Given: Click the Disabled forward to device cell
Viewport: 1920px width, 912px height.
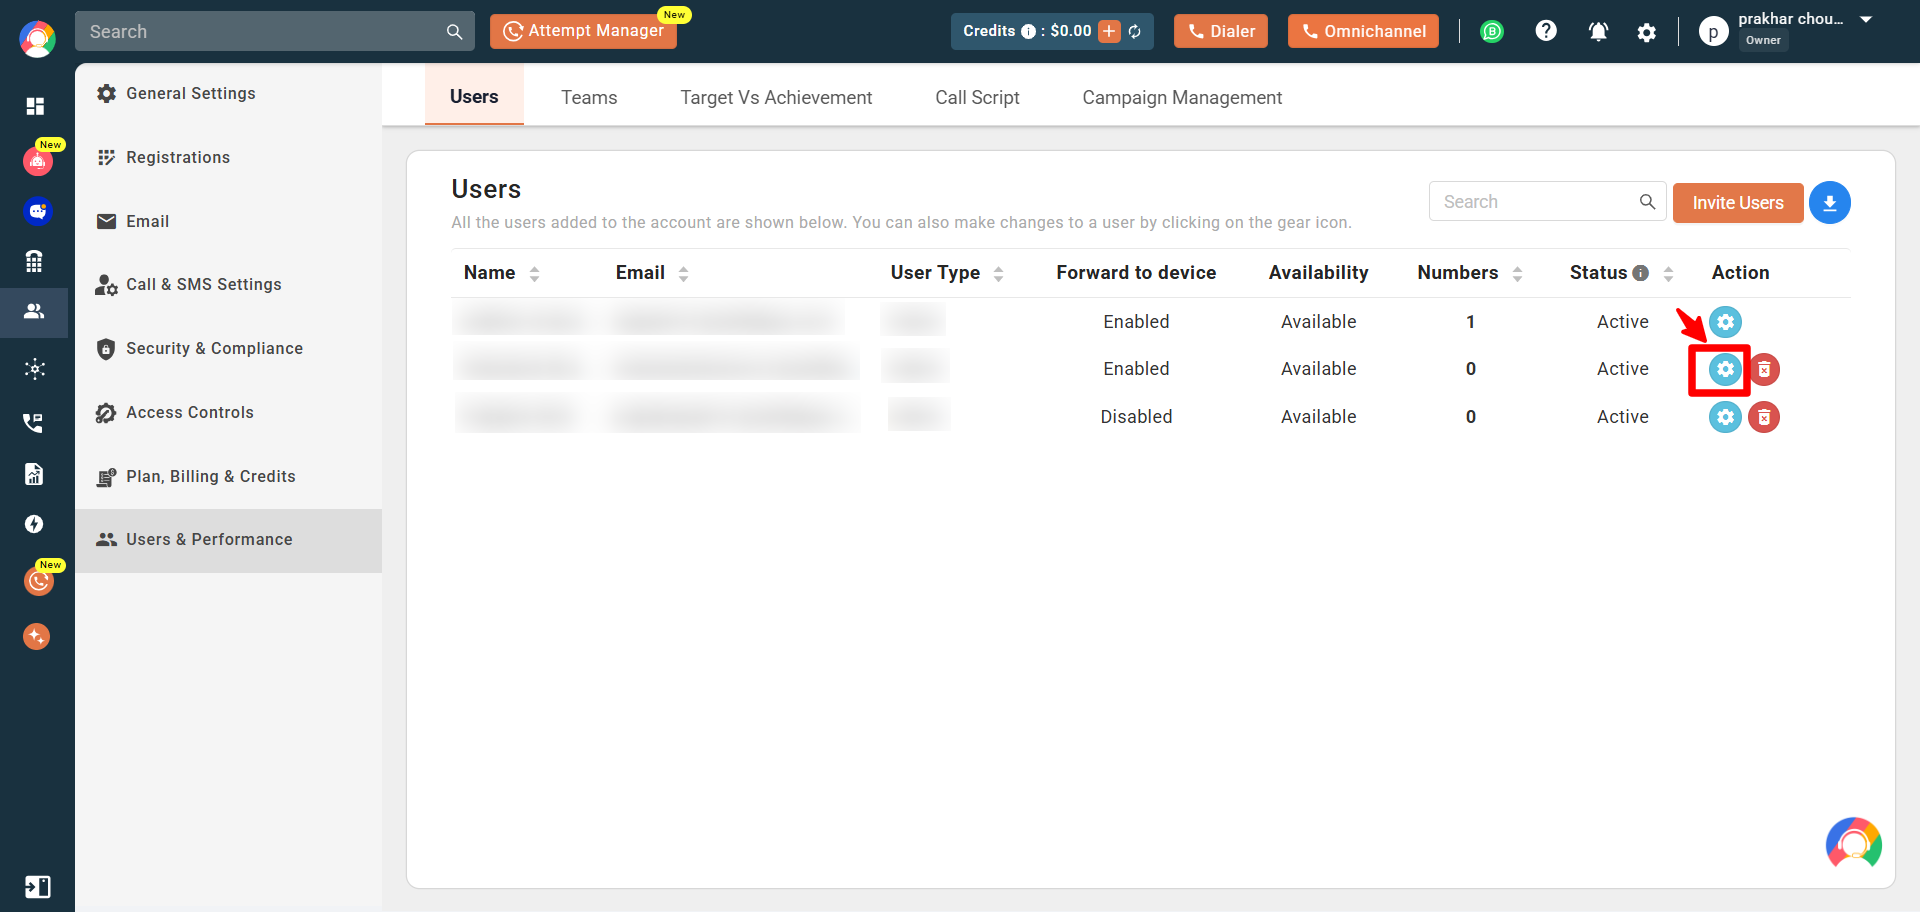Looking at the screenshot, I should pyautogui.click(x=1136, y=417).
